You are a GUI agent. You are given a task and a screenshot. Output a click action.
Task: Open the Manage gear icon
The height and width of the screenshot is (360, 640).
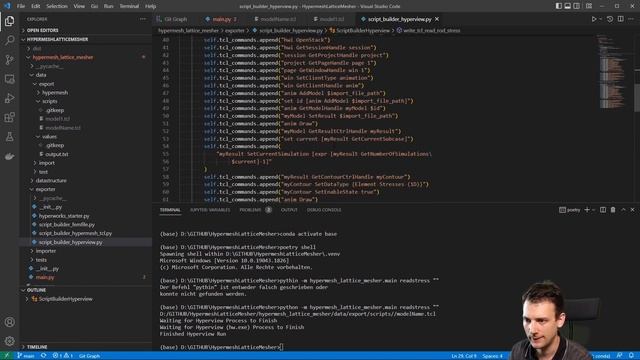pos(9,341)
